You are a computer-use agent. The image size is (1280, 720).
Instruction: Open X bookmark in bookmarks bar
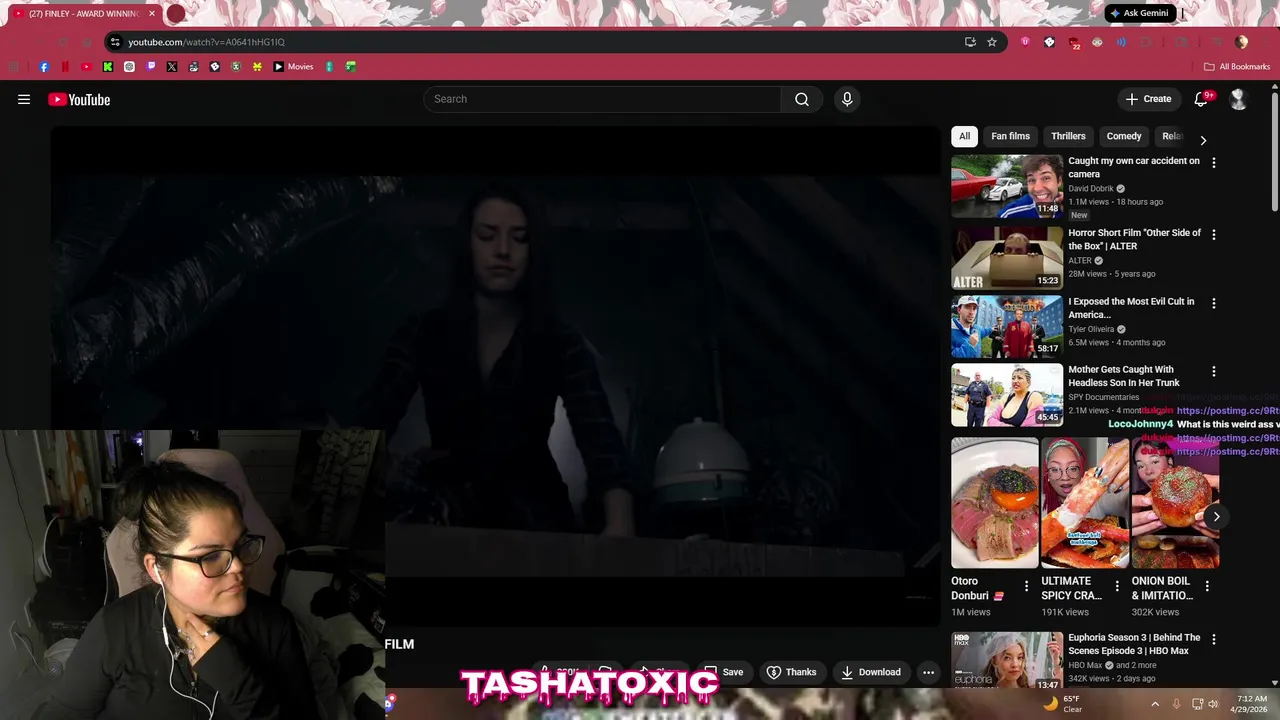point(172,67)
